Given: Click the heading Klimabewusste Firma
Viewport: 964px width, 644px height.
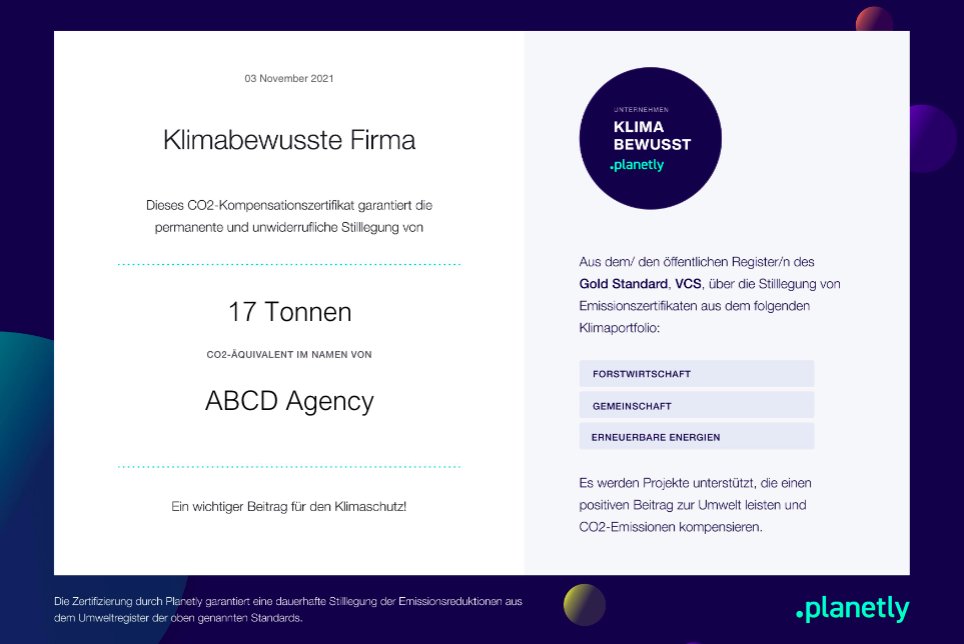Looking at the screenshot, I should 289,140.
